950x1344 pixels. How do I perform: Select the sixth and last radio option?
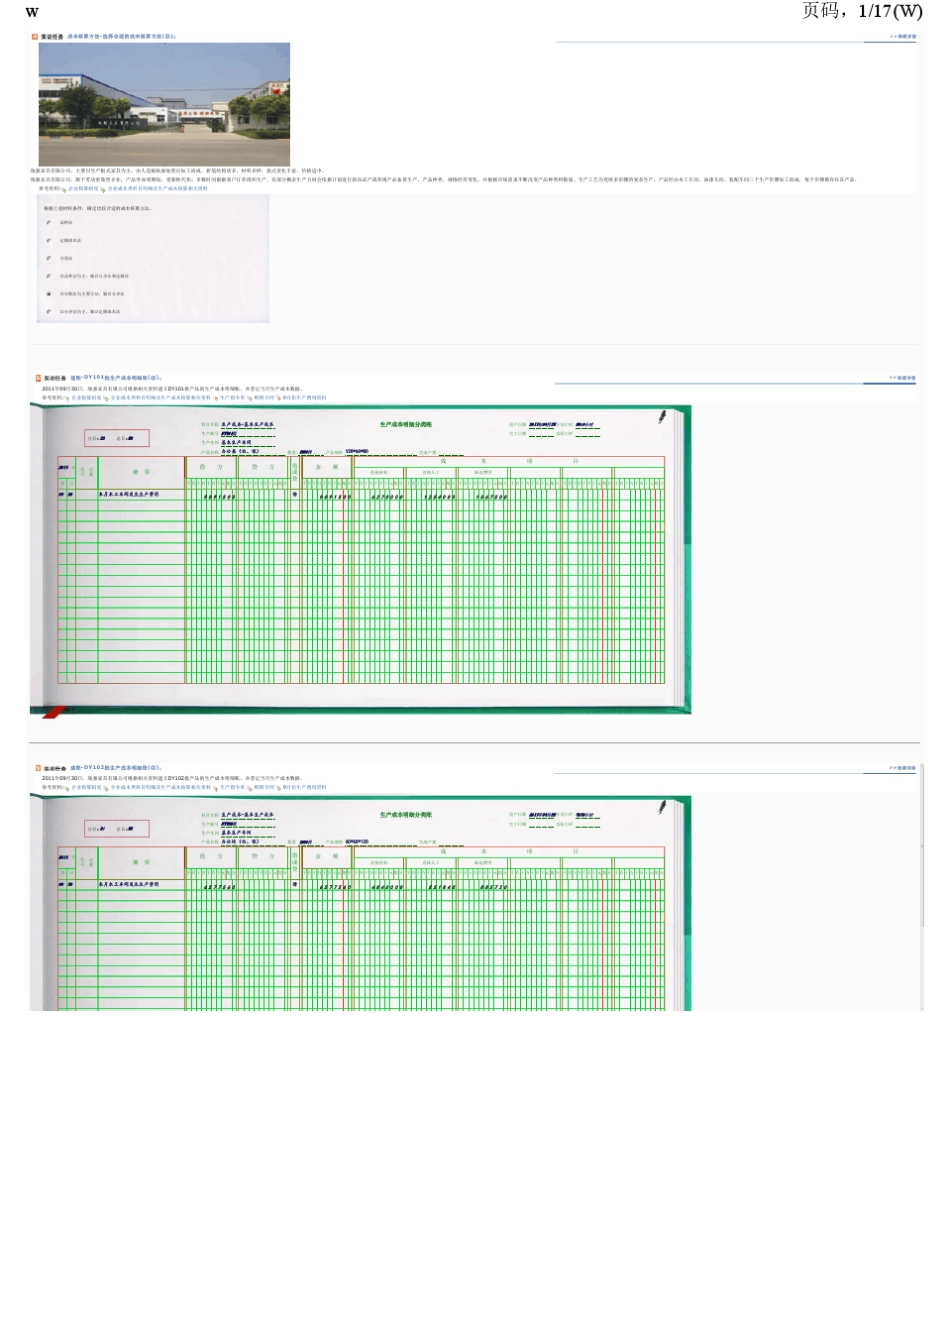click(49, 312)
